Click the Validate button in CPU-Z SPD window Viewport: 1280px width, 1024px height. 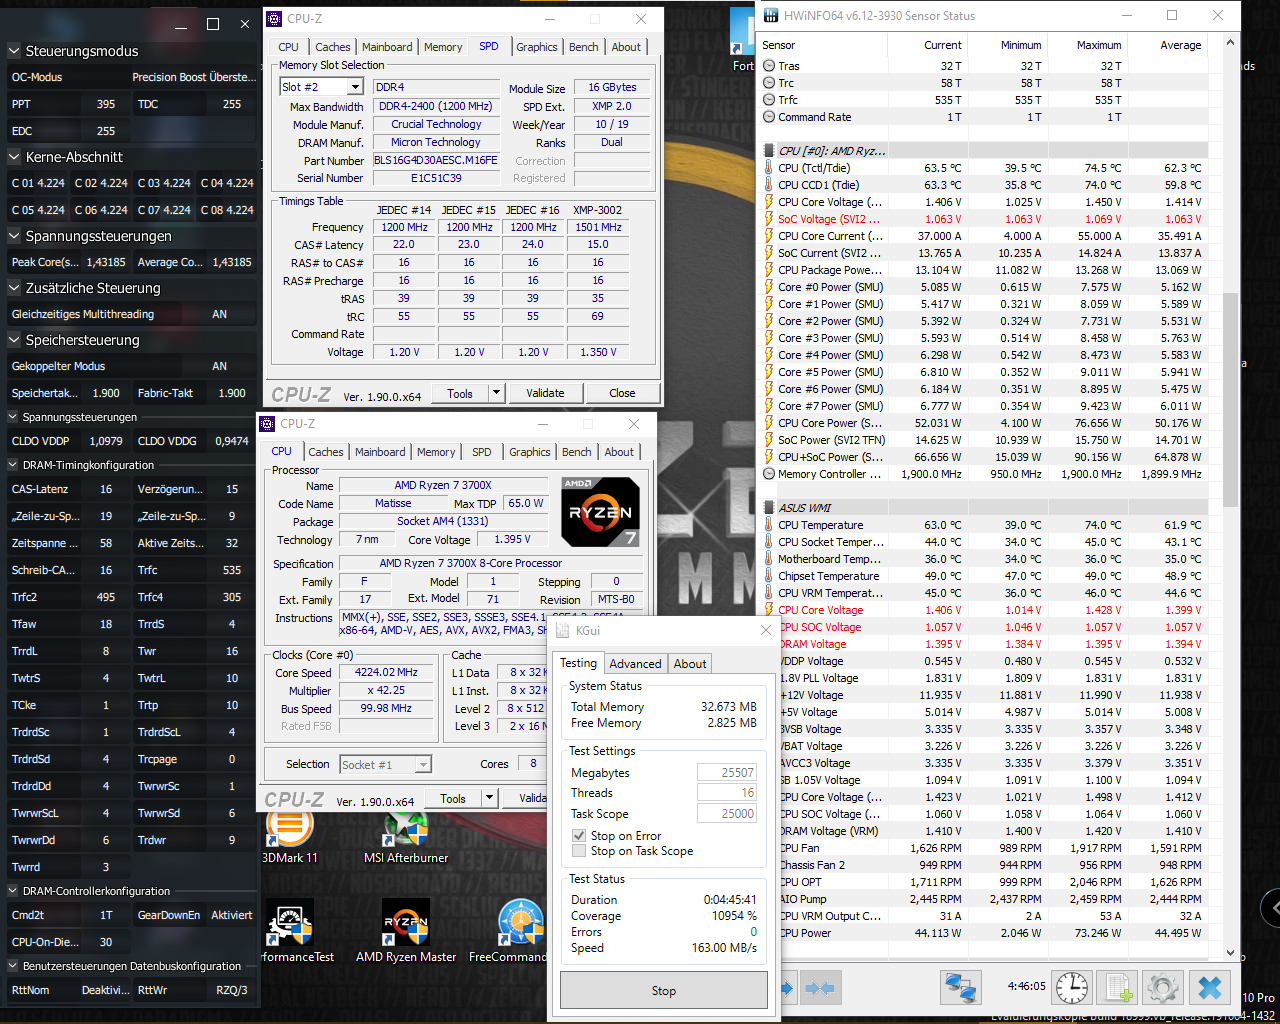(x=545, y=393)
